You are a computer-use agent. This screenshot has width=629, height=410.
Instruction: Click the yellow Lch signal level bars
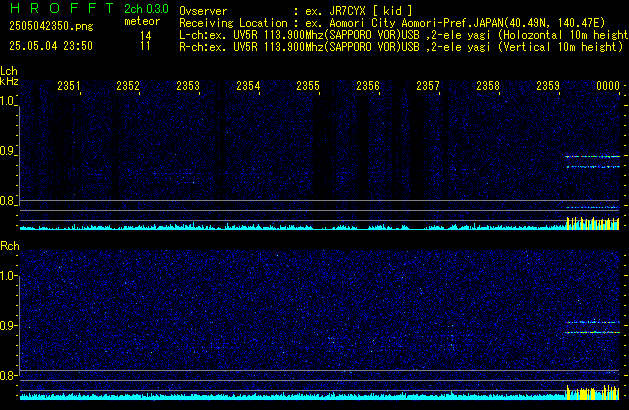coord(592,223)
